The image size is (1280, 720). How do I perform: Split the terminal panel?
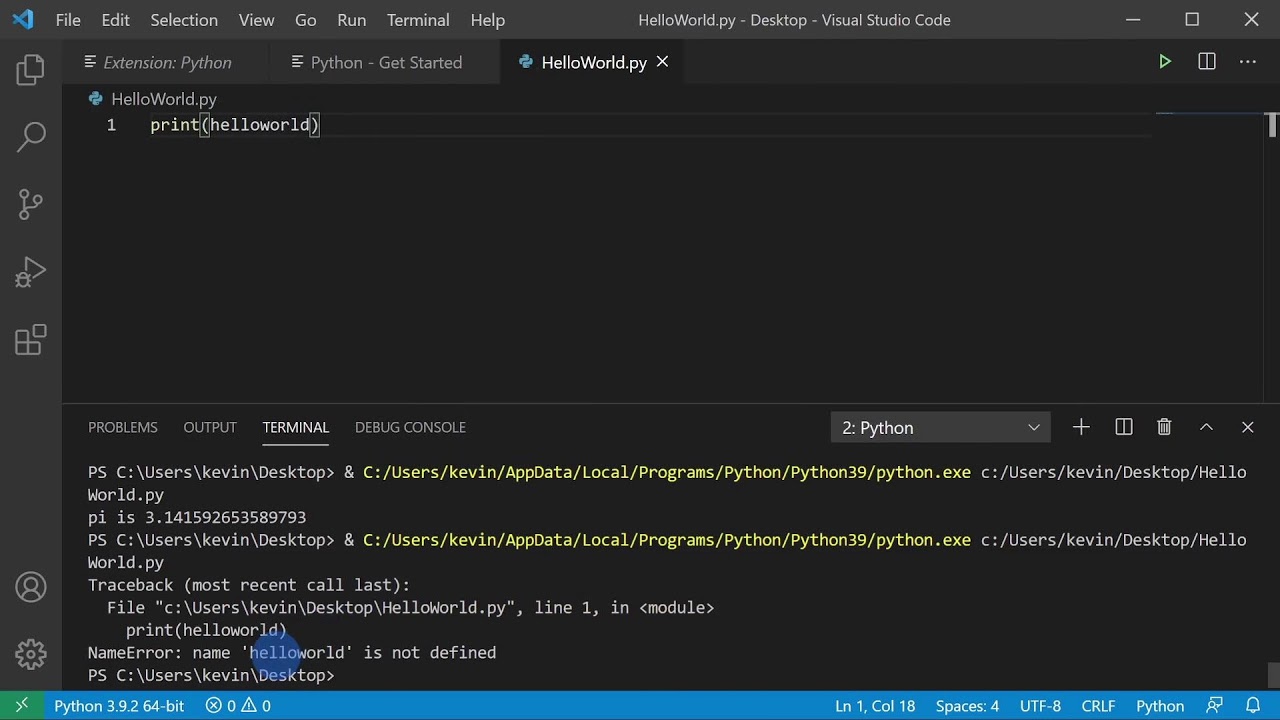coord(1124,427)
